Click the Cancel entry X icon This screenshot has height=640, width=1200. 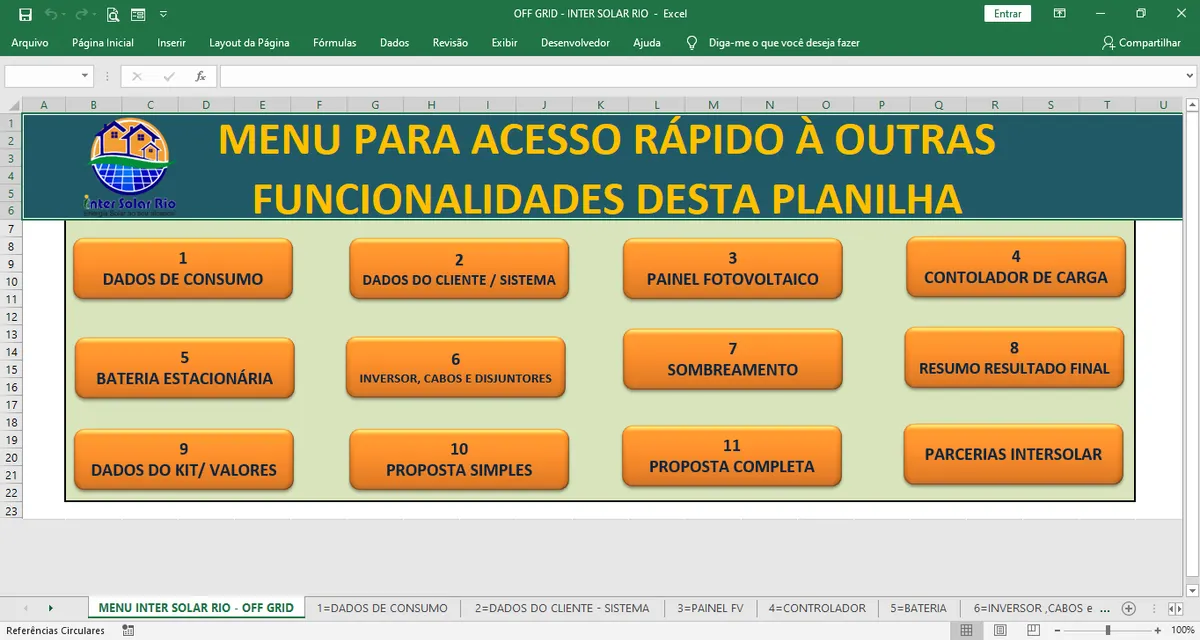tap(137, 76)
